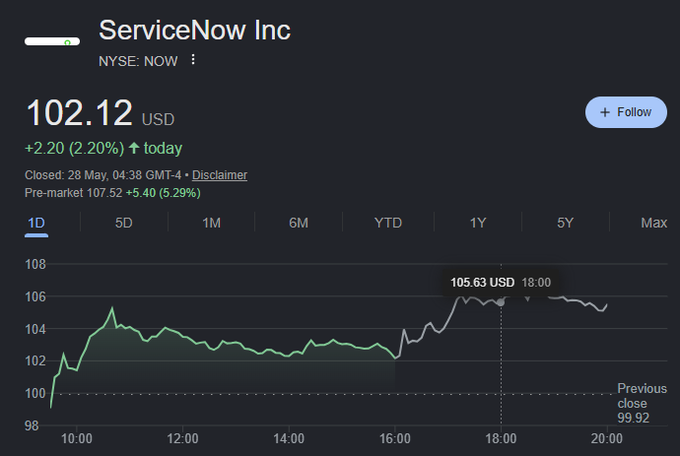Click the Previous close 99.92 label
This screenshot has height=456, width=680.
[641, 403]
